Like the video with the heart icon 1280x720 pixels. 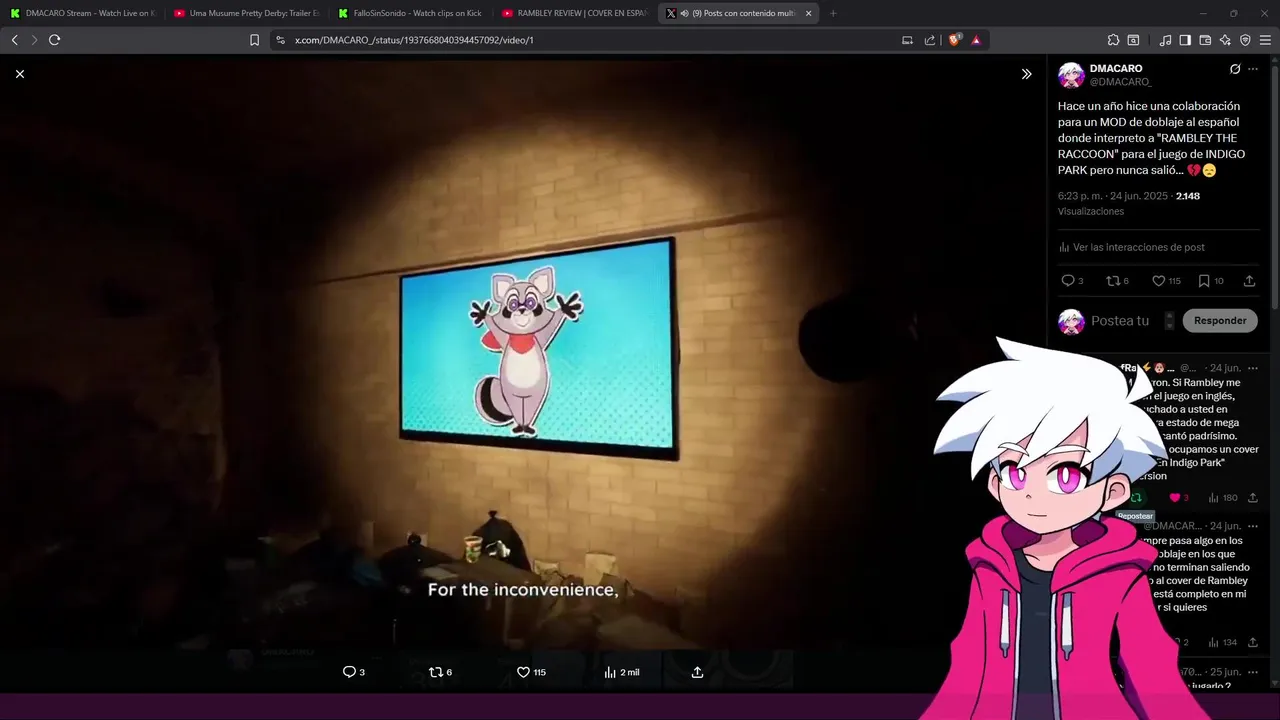pyautogui.click(x=523, y=672)
